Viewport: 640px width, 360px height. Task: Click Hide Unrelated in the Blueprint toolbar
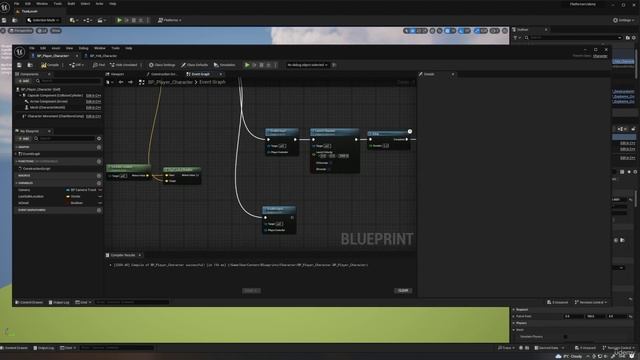click(x=124, y=65)
